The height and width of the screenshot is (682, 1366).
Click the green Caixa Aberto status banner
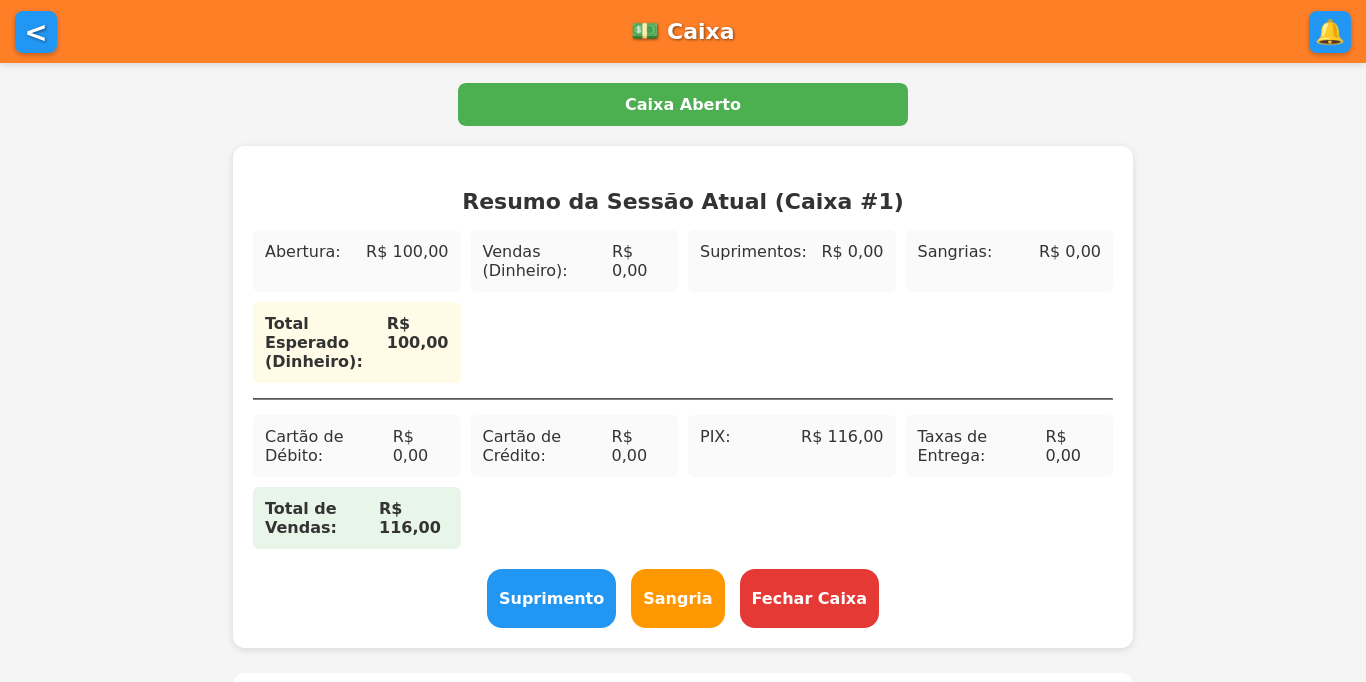(683, 104)
